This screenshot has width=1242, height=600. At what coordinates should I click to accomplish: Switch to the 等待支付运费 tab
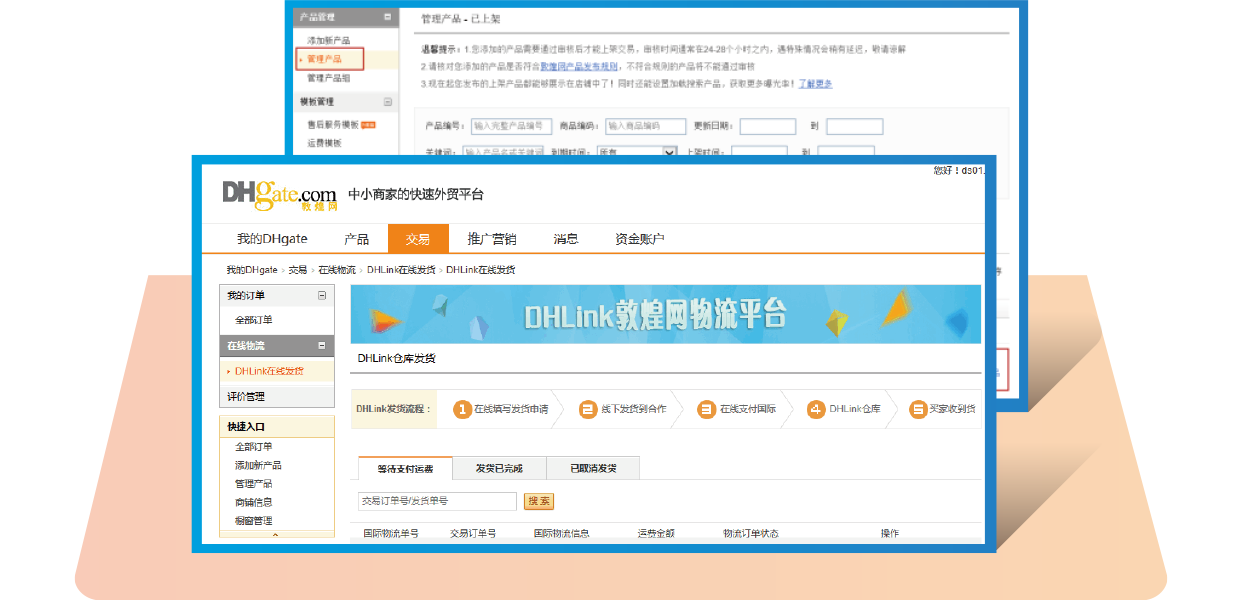click(x=405, y=468)
